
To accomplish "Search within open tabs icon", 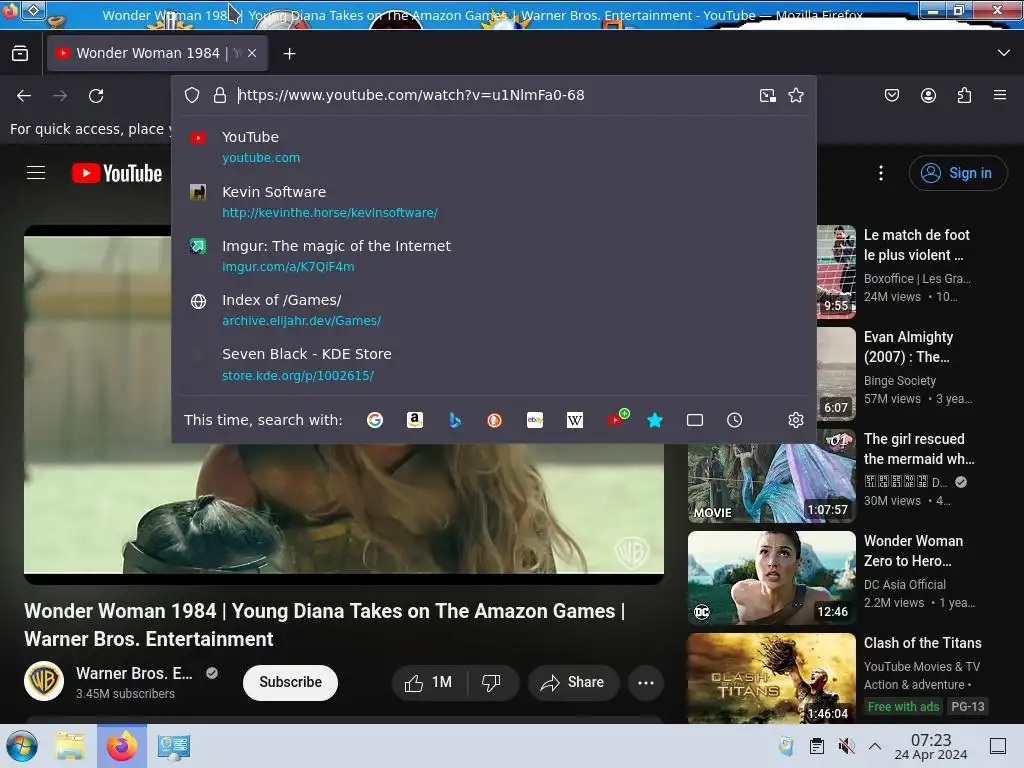I will coord(695,420).
